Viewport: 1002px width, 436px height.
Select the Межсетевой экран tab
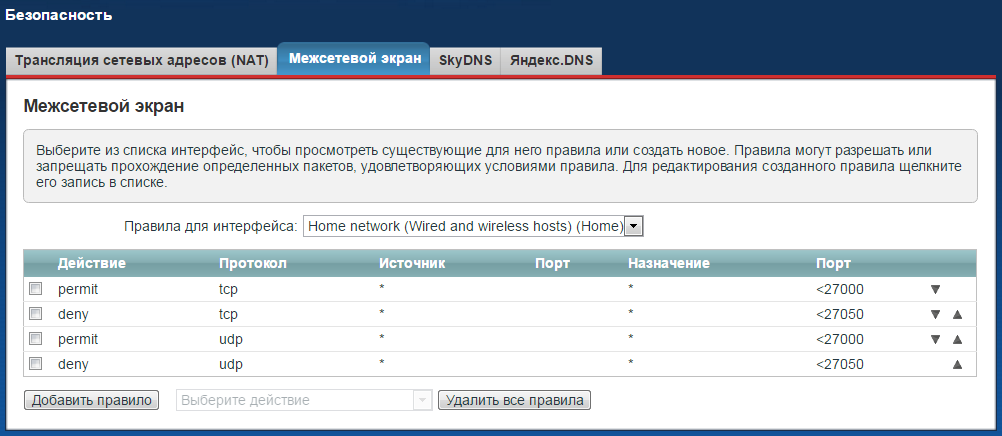[354, 59]
